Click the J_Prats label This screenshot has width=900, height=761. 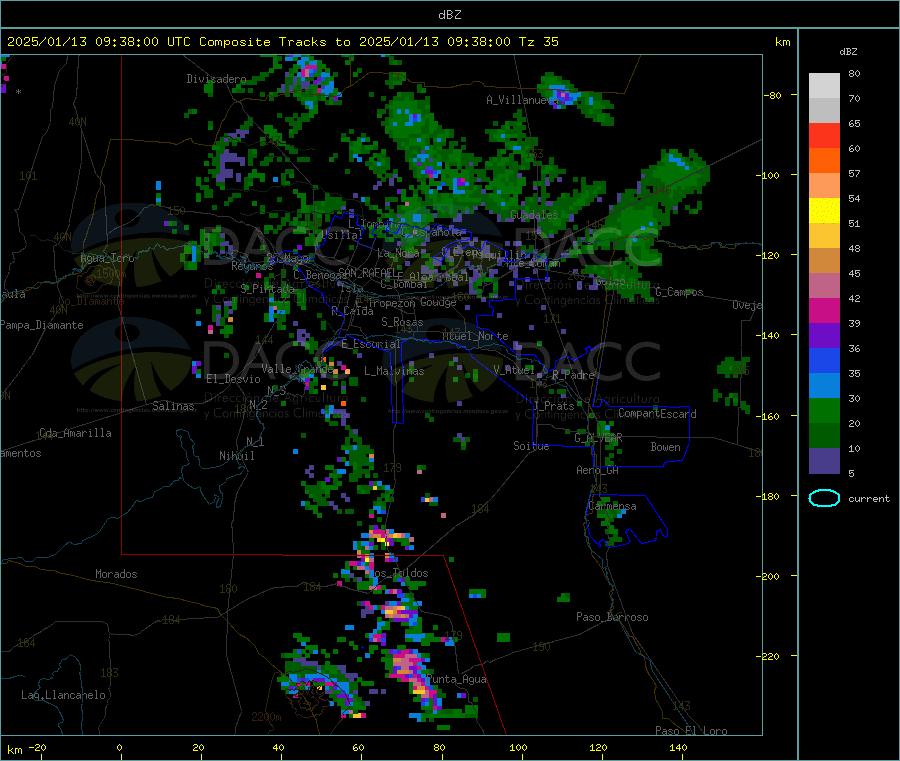point(553,406)
